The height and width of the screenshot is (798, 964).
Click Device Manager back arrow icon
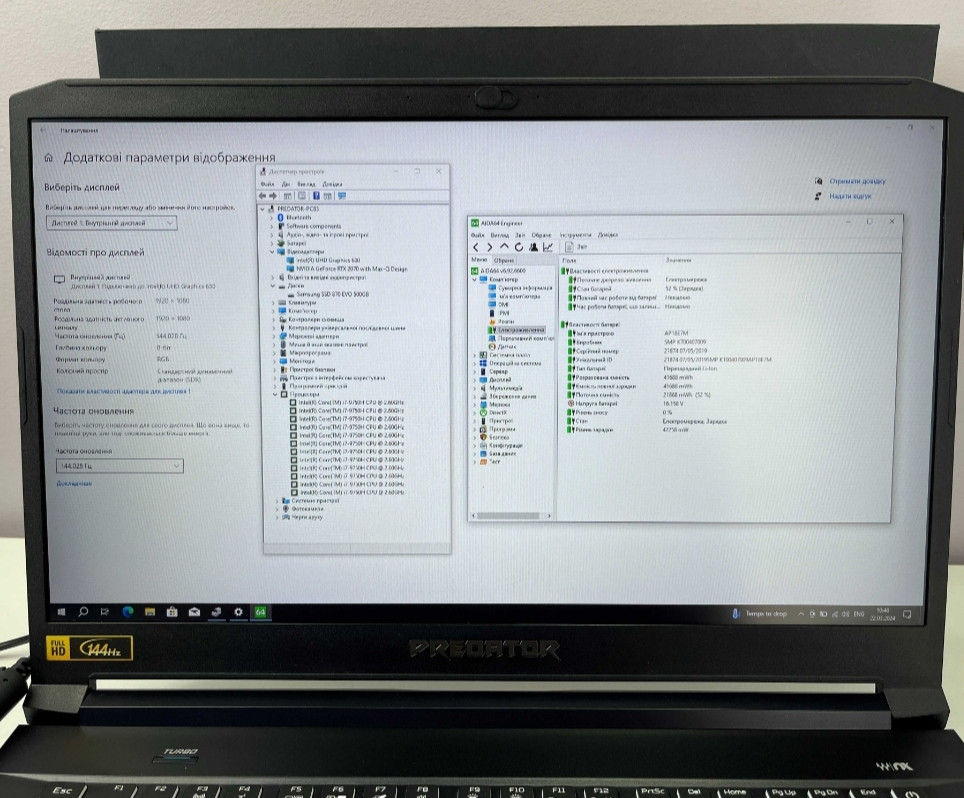pos(263,196)
